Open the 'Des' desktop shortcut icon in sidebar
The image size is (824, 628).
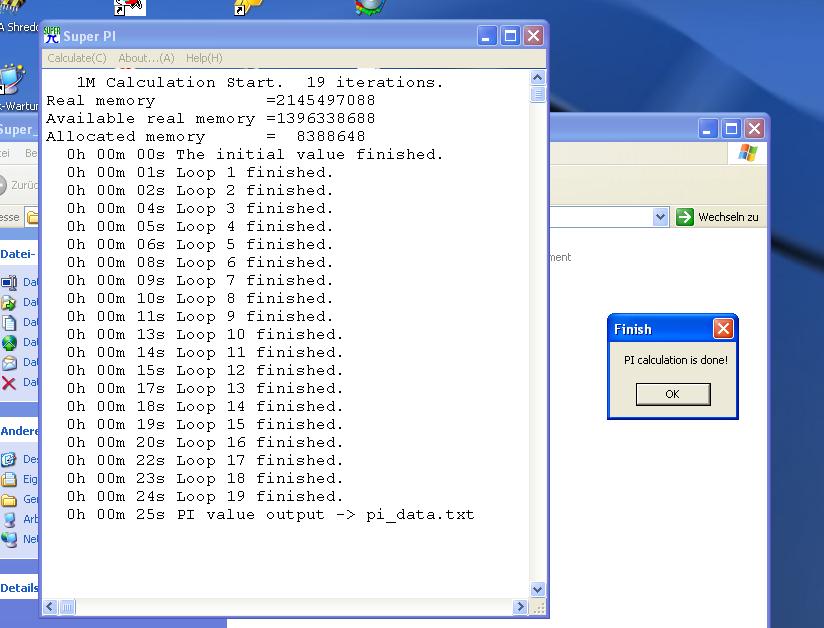click(x=9, y=459)
